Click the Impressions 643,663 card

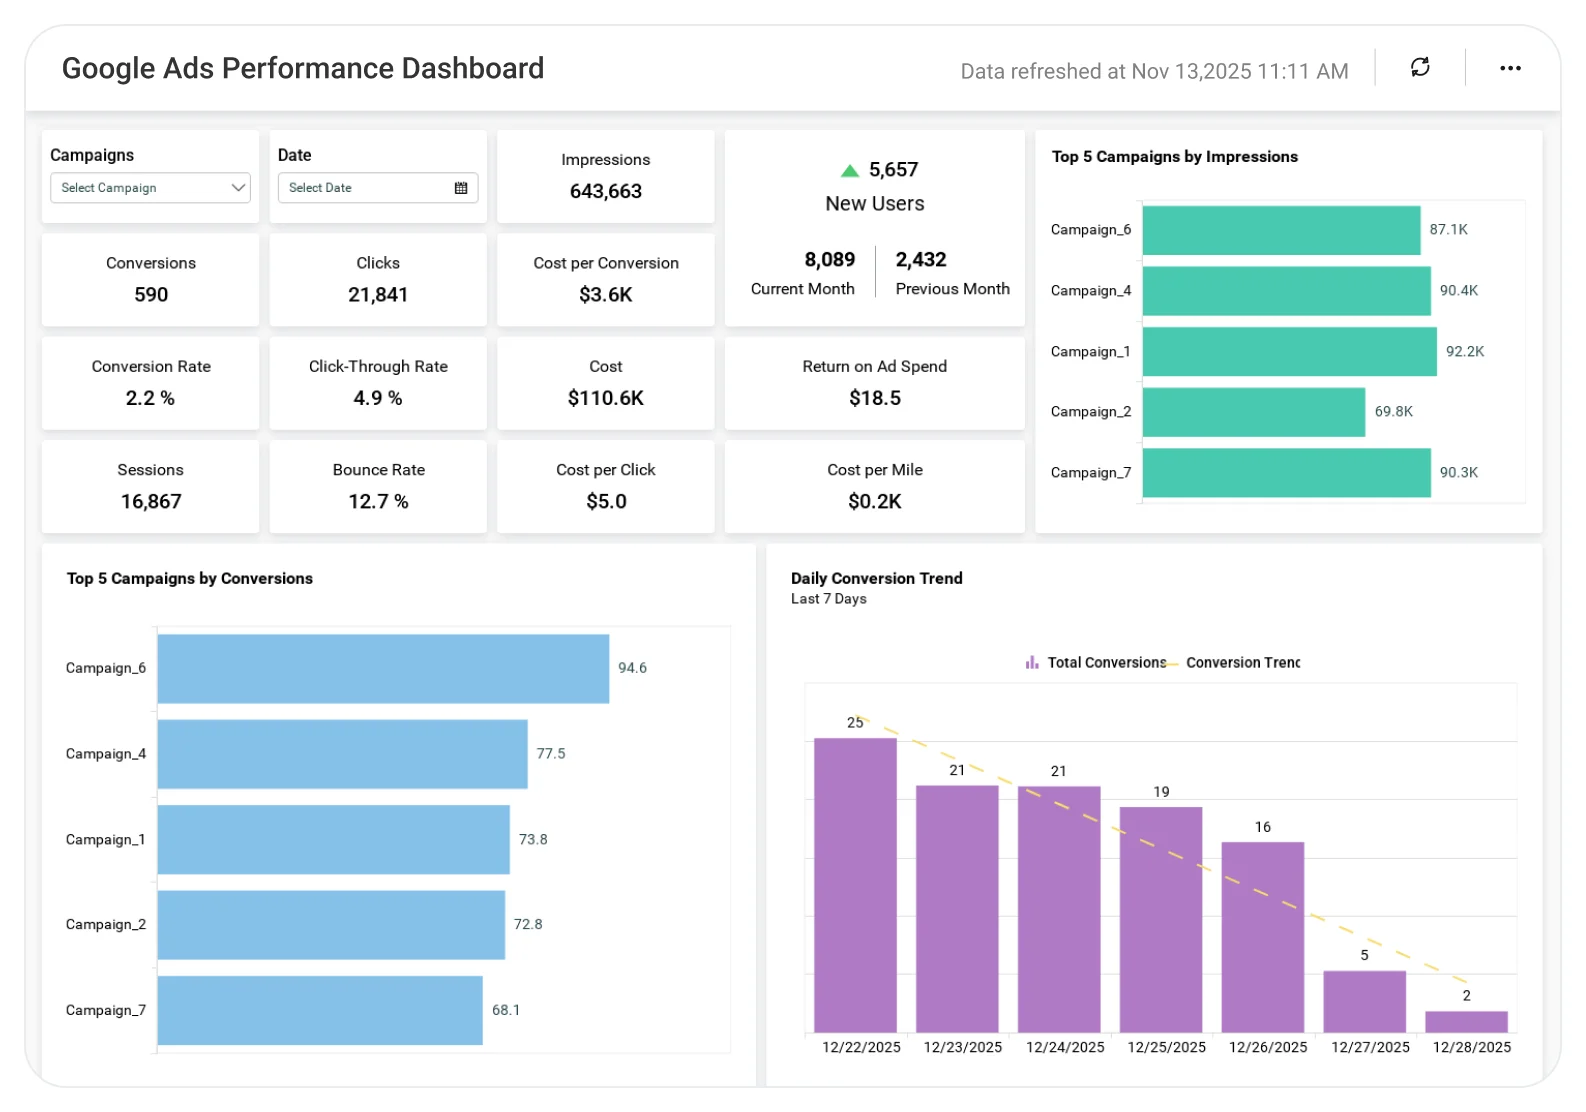point(606,176)
